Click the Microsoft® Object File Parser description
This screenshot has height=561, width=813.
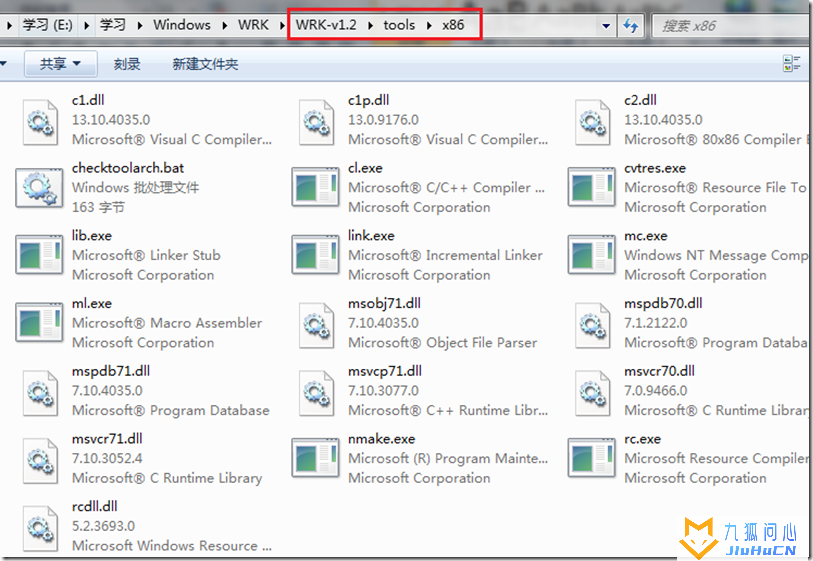[443, 343]
